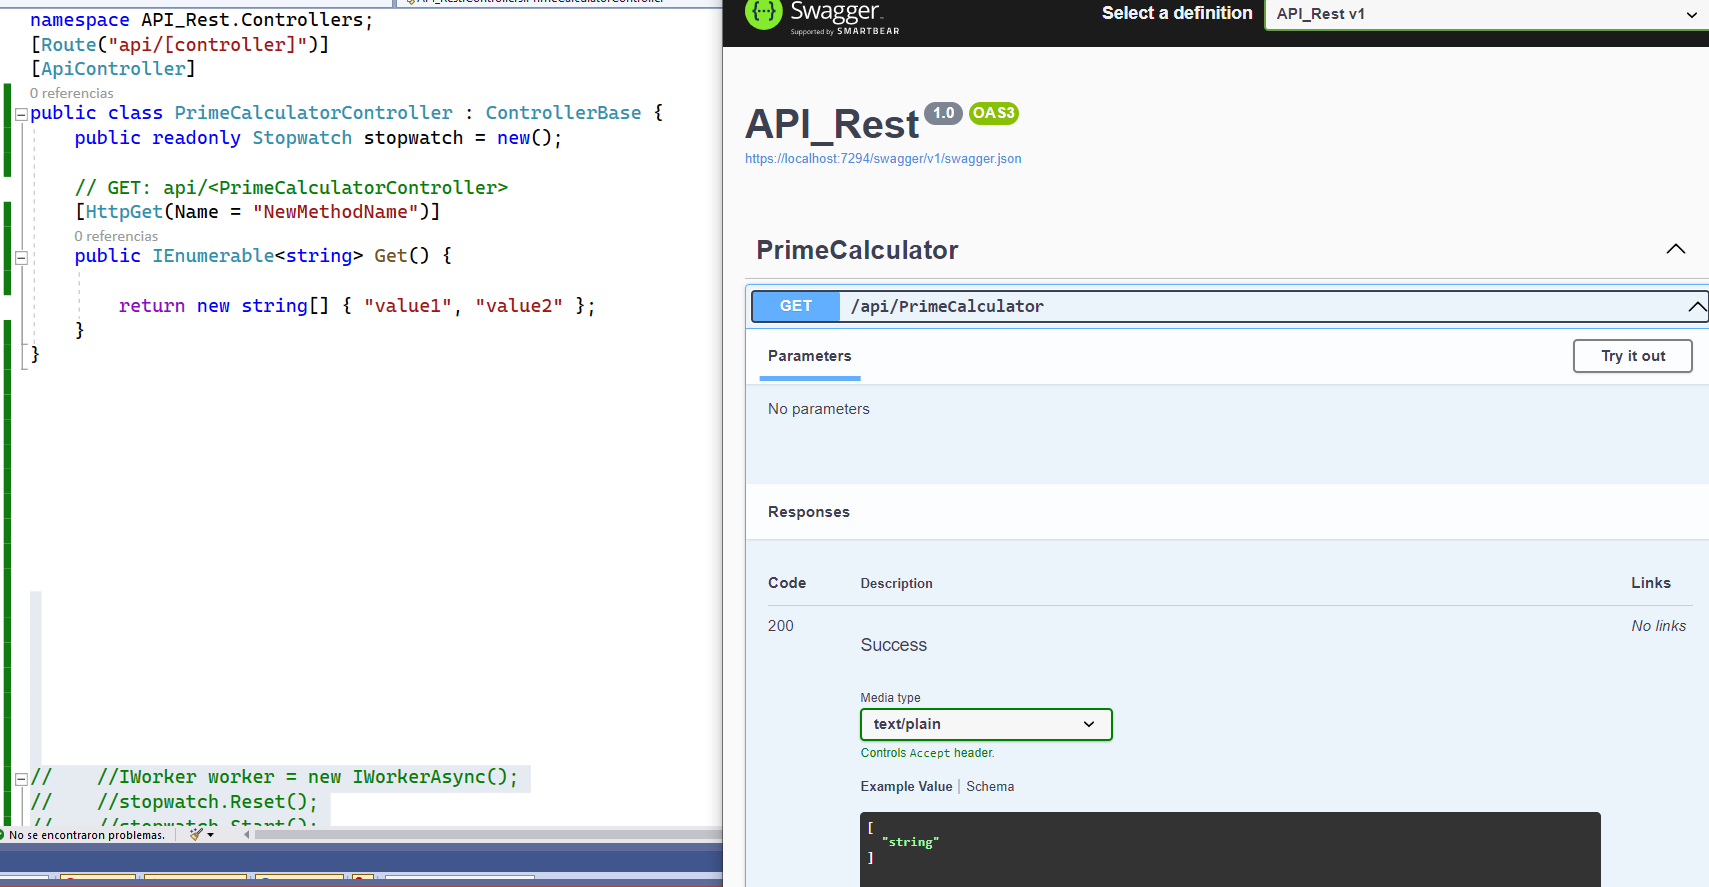Collapse the GET /api/PrimeCalculator operation
1709x887 pixels.
tap(1229, 306)
